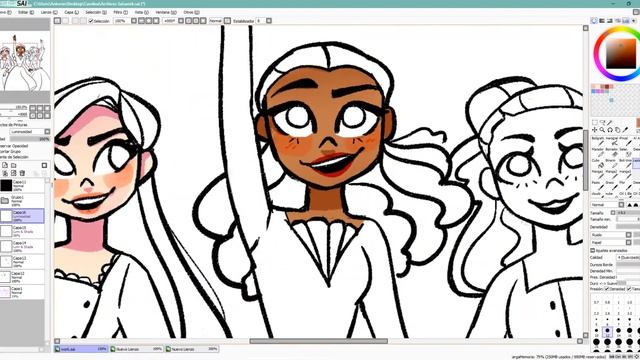The image size is (640, 360).
Task: Toggle the checkbox beside Tamaño size
Action: (613, 213)
